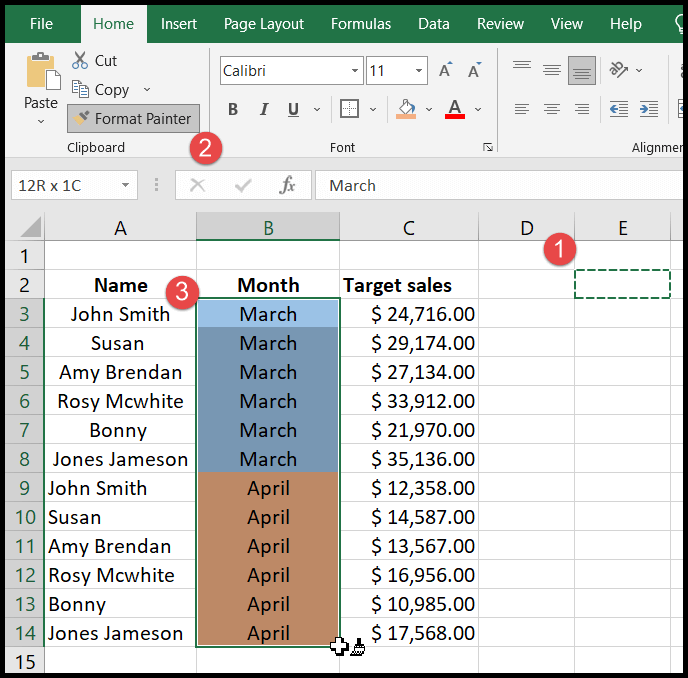The height and width of the screenshot is (678, 688).
Task: Click the Enter checkmark in formula bar
Action: 243,185
